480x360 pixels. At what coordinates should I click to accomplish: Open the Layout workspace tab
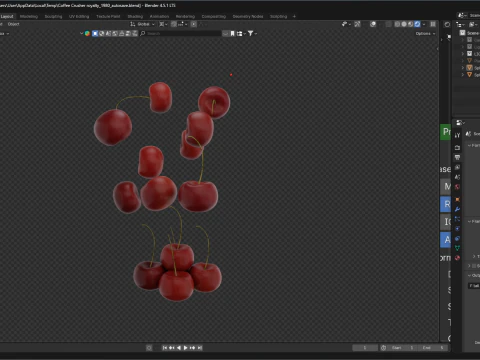pyautogui.click(x=7, y=16)
